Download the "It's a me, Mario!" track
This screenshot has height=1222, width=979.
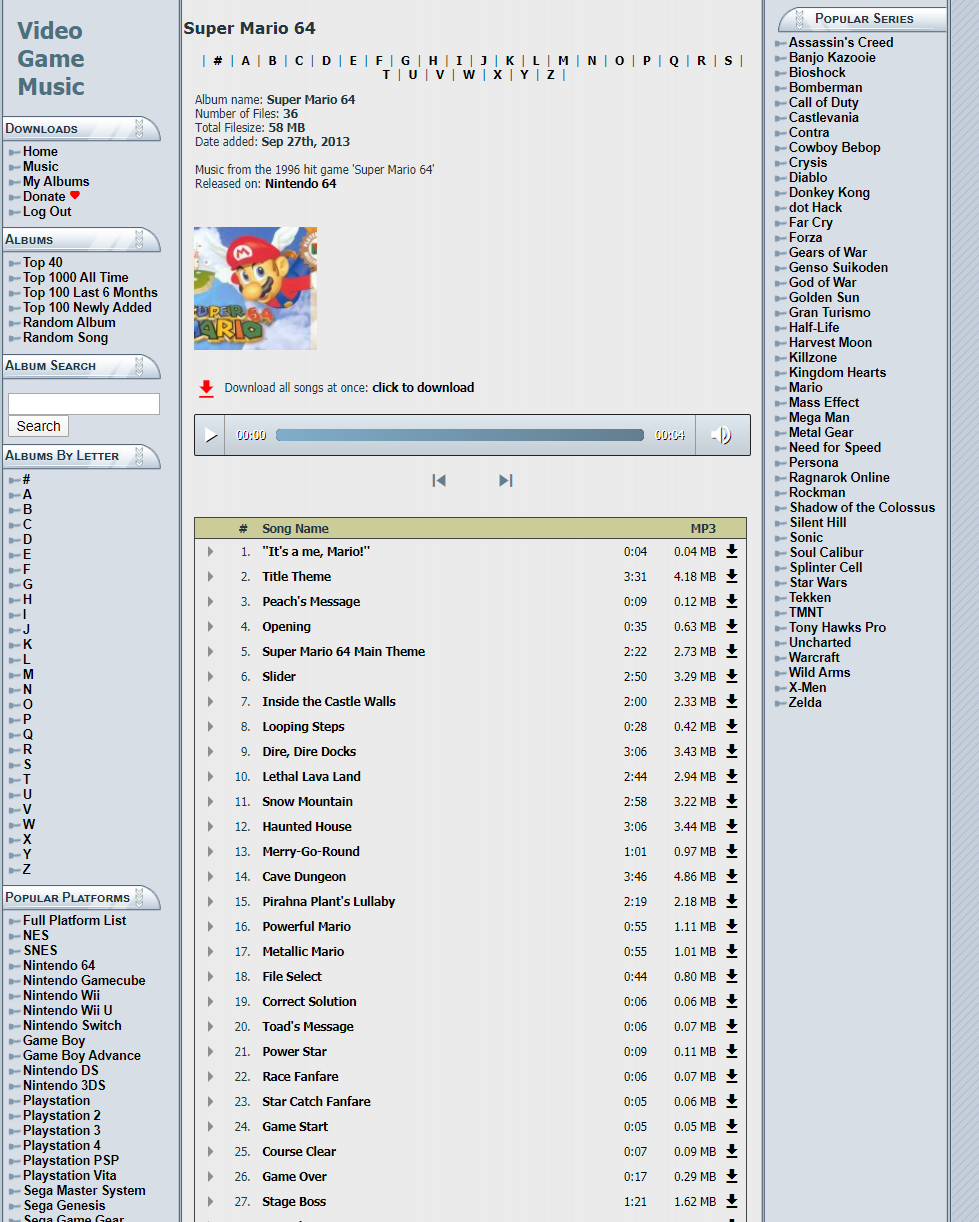(731, 551)
